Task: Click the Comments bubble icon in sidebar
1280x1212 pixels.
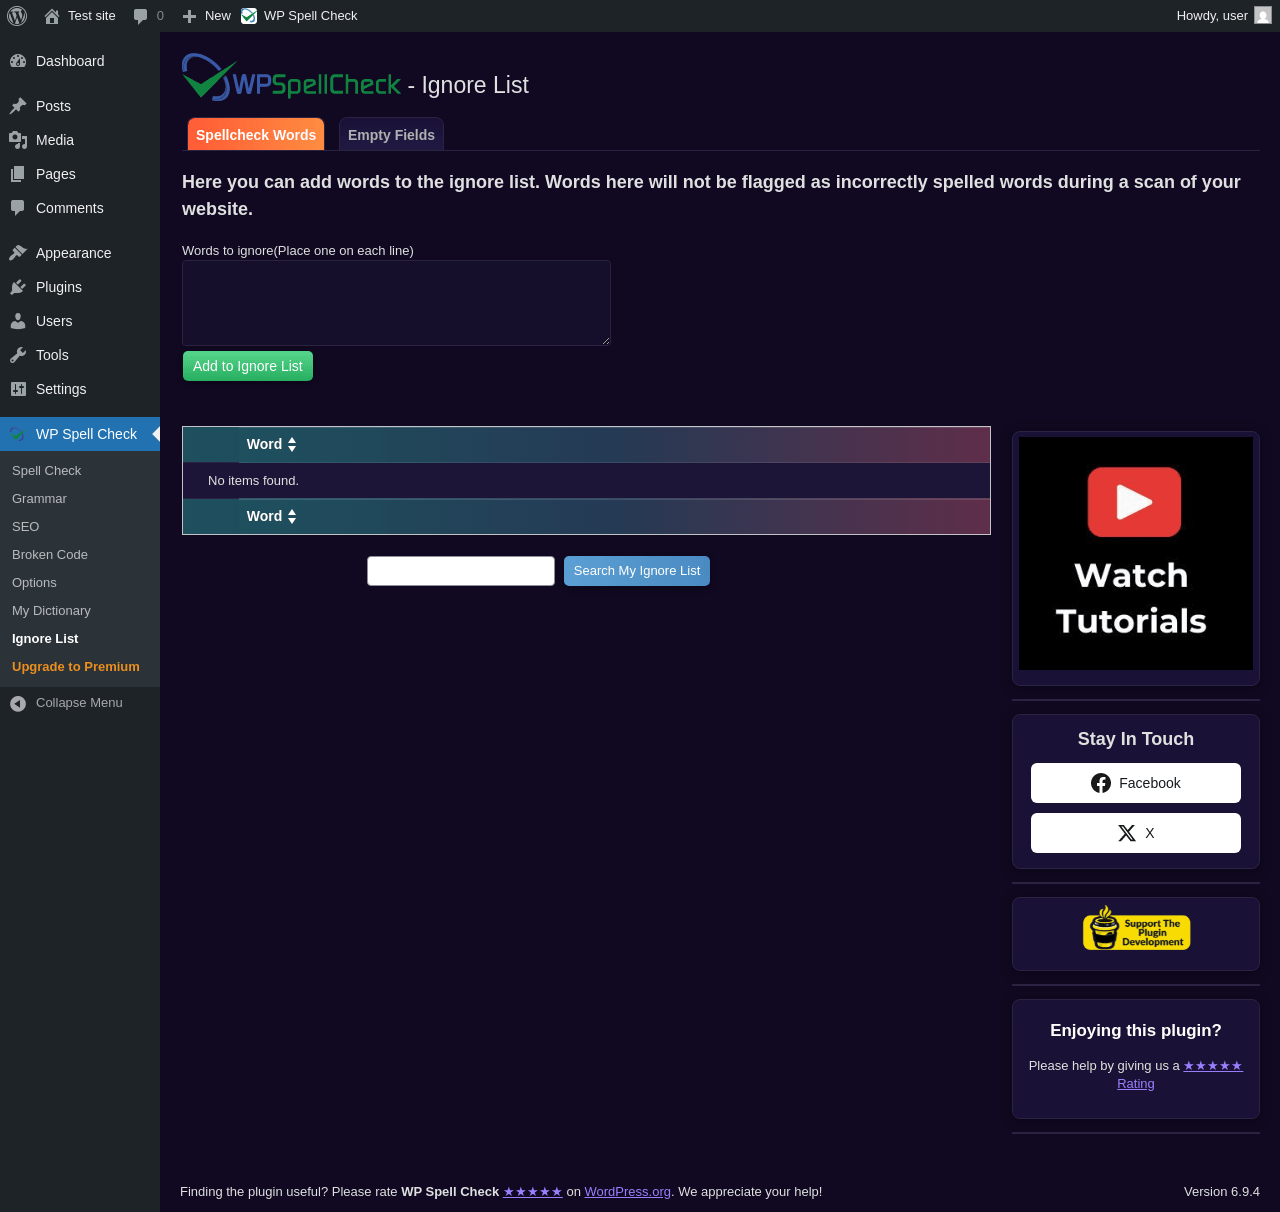Action: coord(18,208)
